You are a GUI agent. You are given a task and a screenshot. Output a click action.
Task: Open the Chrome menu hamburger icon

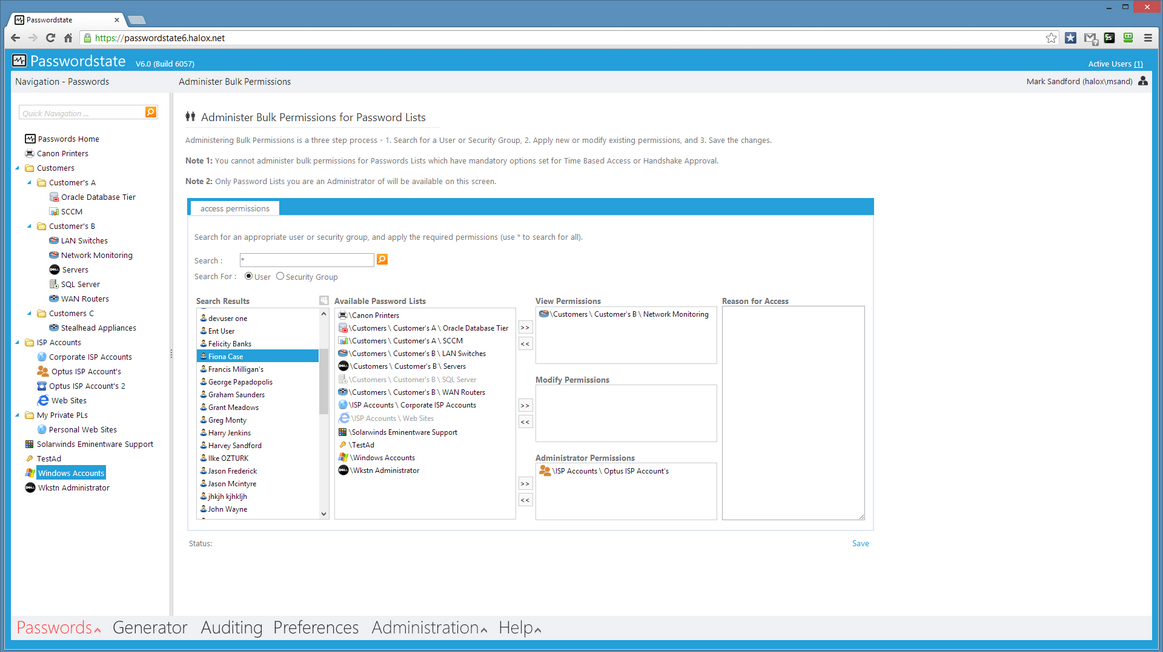tap(1148, 38)
